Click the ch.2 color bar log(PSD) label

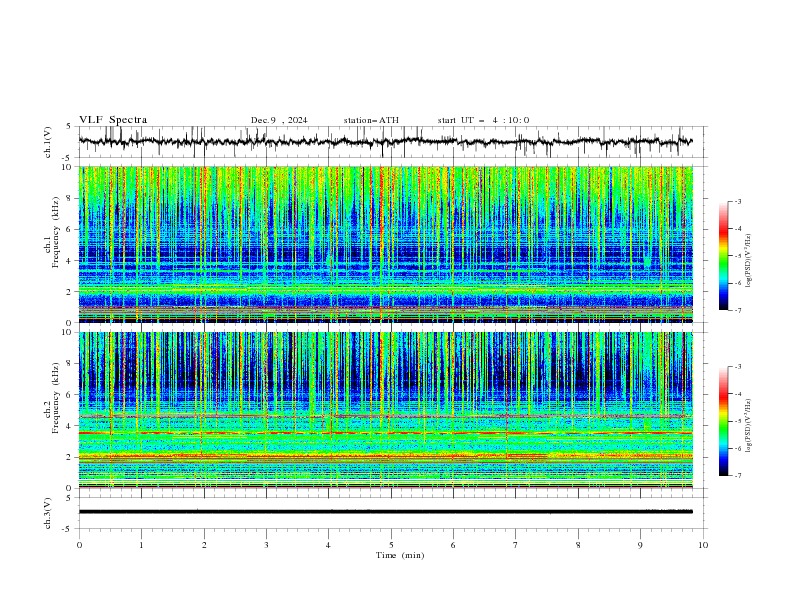749,426
